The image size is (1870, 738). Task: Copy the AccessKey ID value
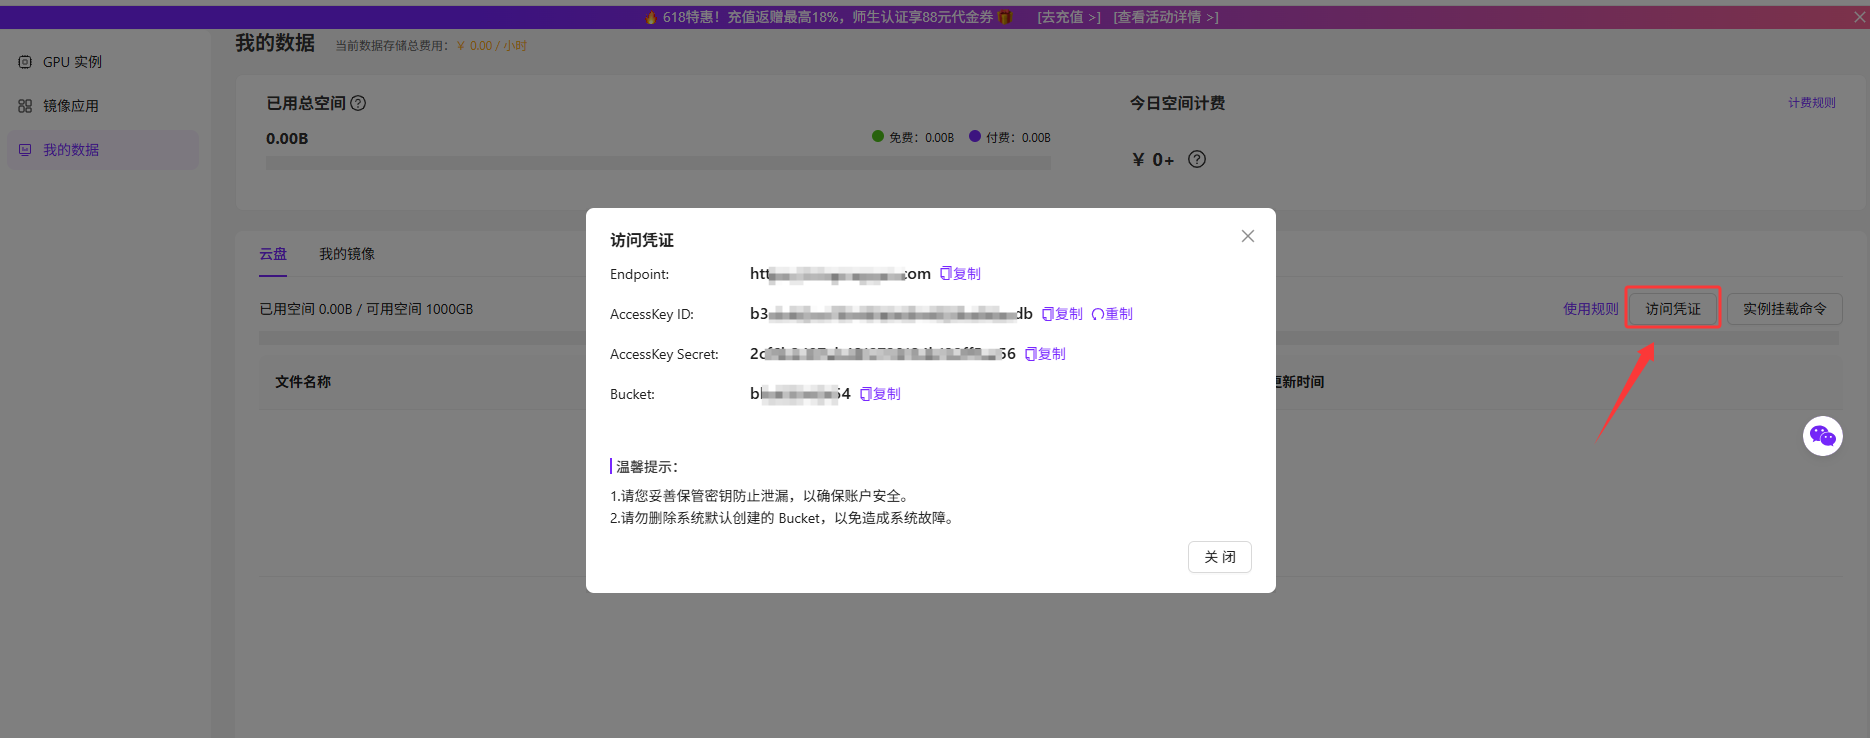tap(1062, 314)
